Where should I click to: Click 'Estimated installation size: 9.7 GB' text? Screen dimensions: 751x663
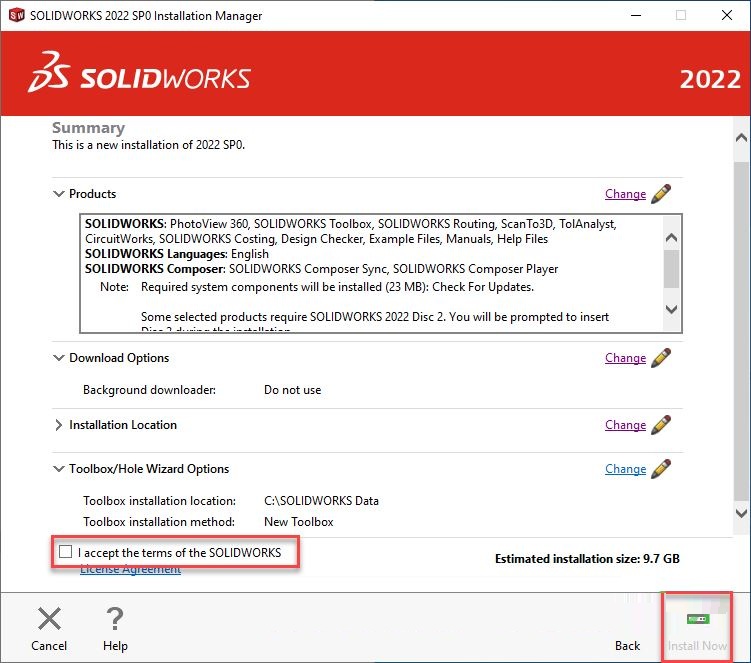click(587, 559)
